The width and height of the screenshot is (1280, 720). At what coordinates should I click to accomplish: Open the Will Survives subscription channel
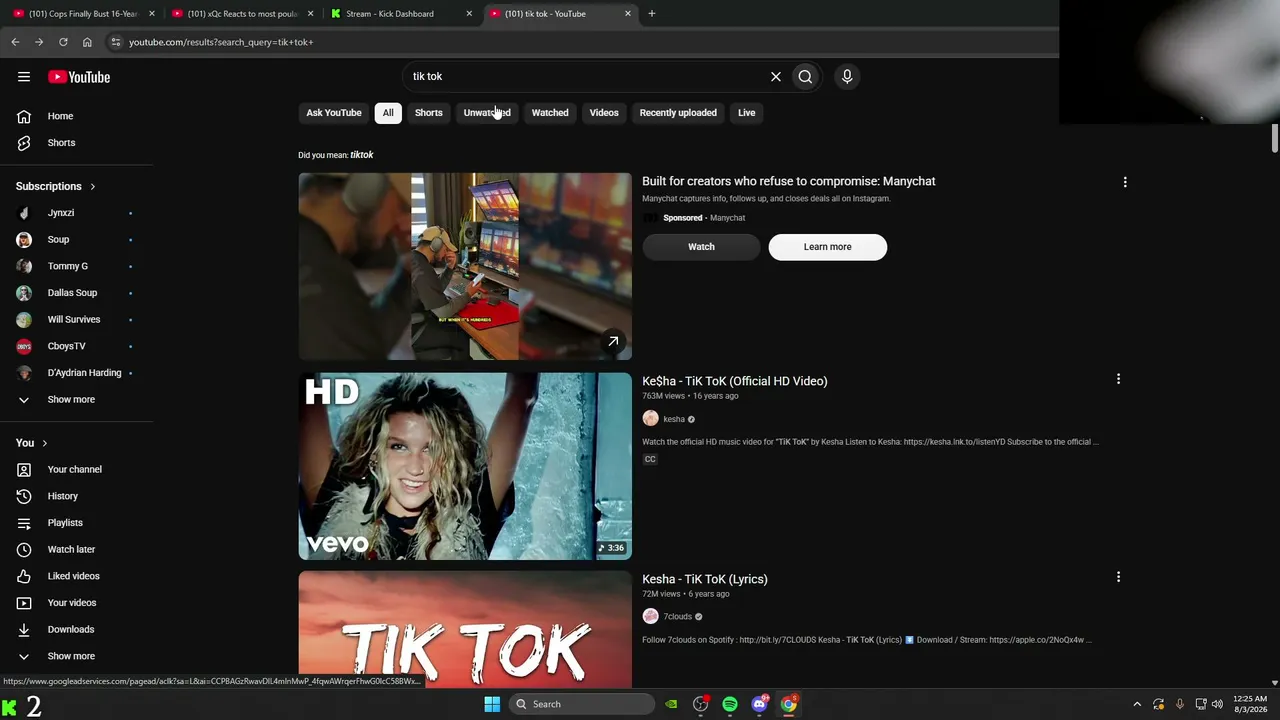(x=76, y=320)
